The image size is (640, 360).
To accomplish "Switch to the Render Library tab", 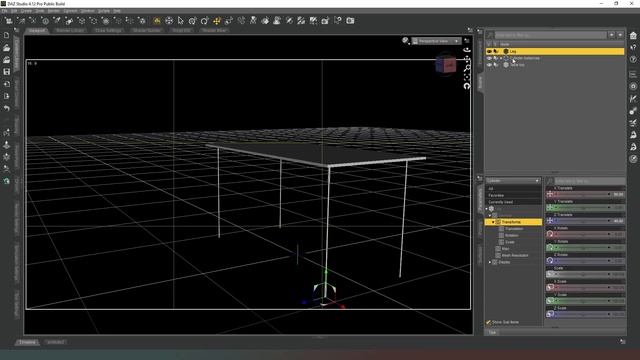I will coord(70,30).
